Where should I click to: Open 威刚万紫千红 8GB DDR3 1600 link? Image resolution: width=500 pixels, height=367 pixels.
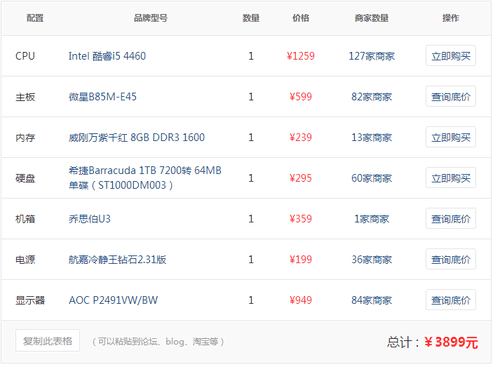click(137, 137)
